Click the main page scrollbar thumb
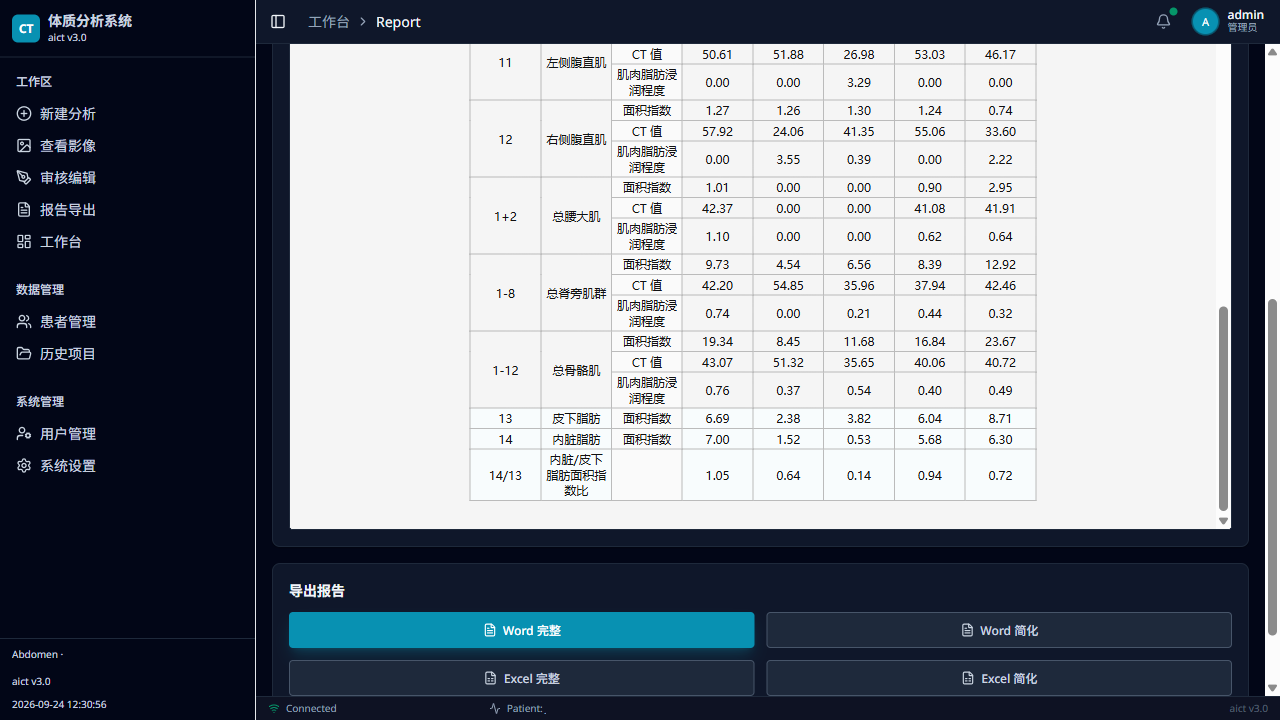The width and height of the screenshot is (1280, 720). tap(1272, 466)
